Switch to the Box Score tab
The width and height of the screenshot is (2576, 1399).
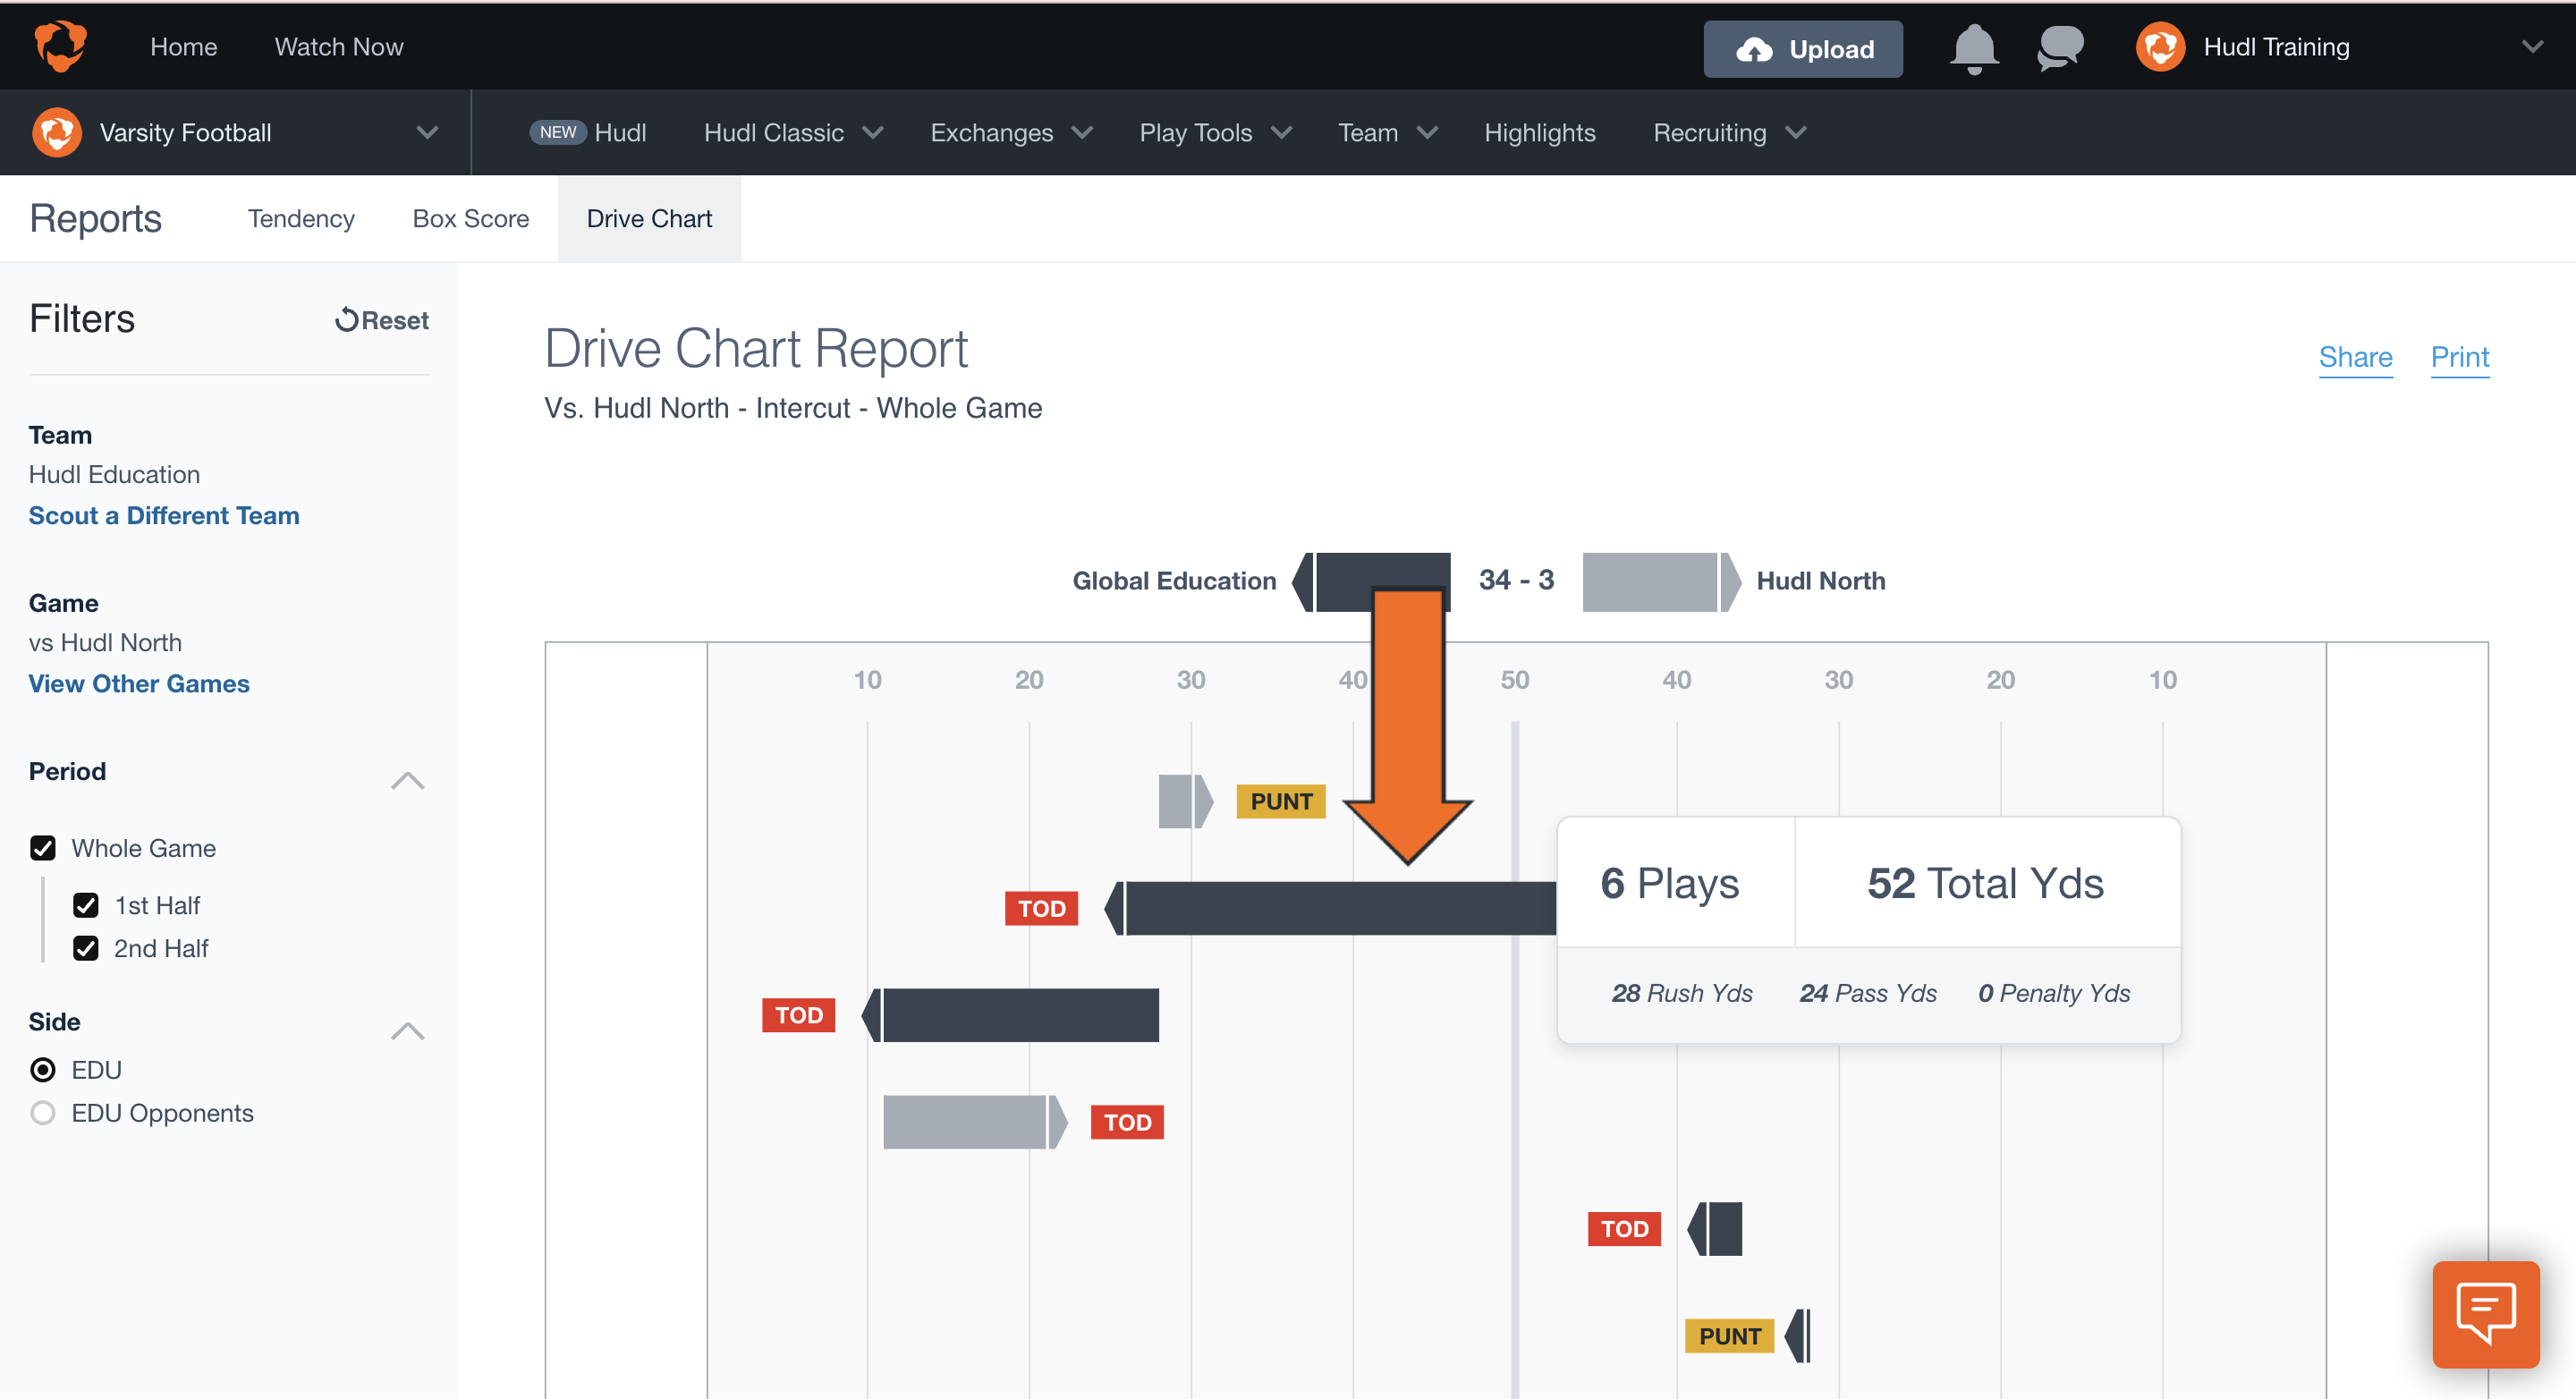[x=471, y=218]
